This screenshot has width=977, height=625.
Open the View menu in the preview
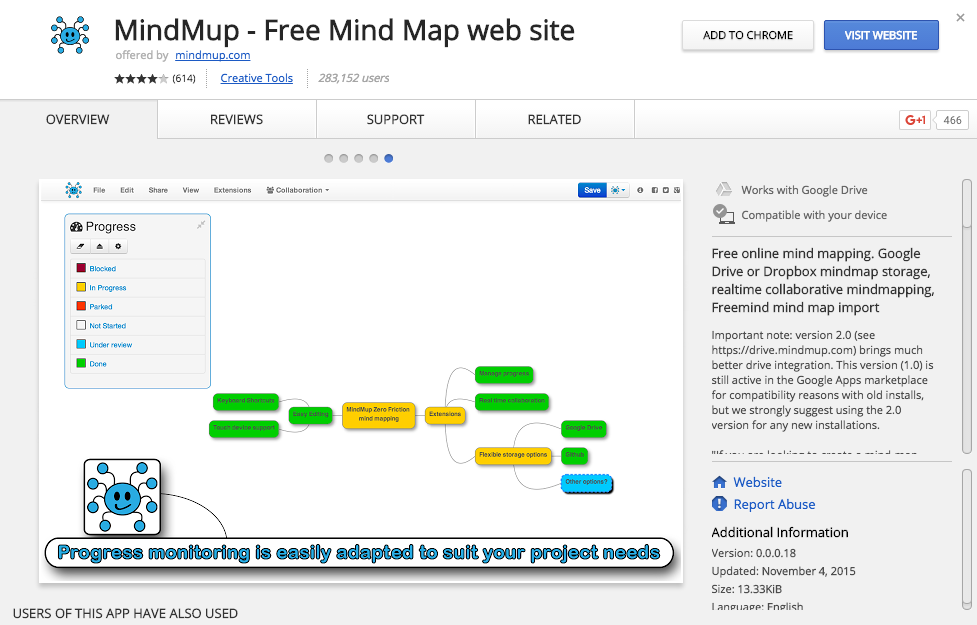(x=191, y=190)
